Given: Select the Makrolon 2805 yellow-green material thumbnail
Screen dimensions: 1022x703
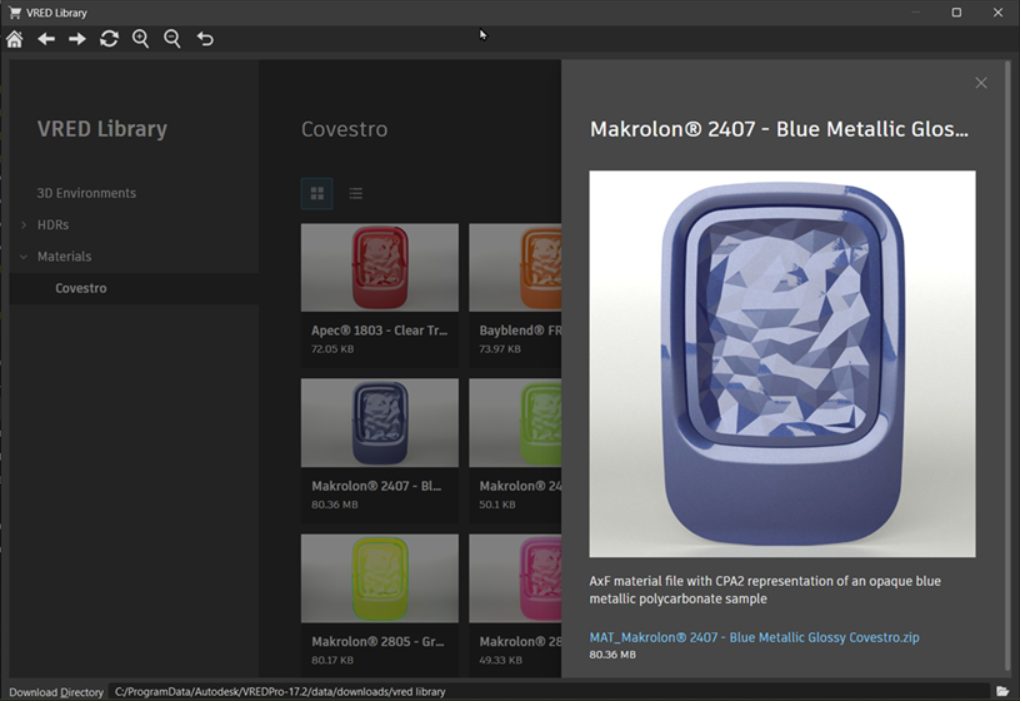Looking at the screenshot, I should 379,578.
